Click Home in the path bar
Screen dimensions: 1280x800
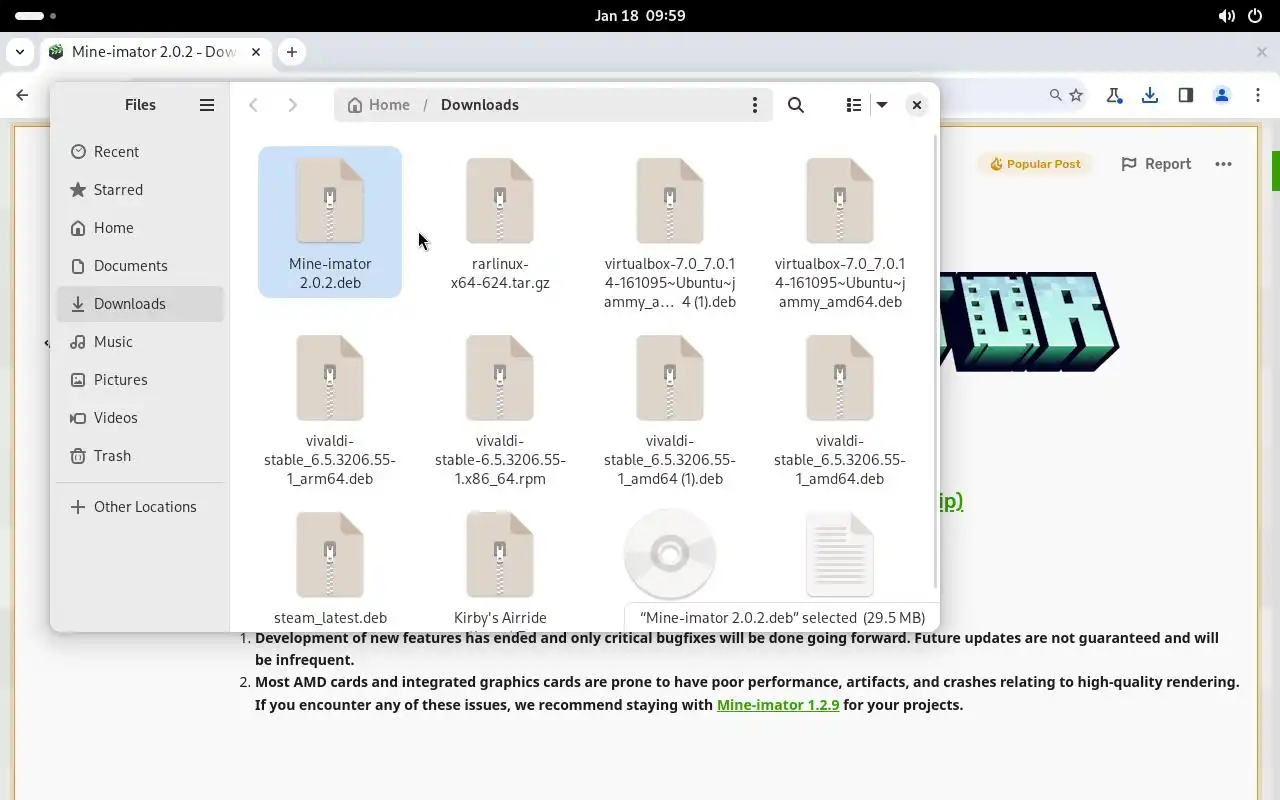click(x=378, y=105)
